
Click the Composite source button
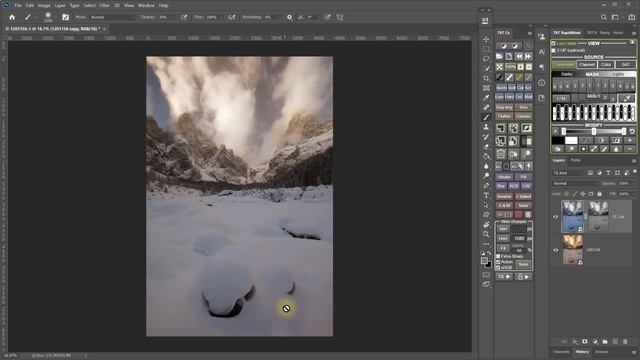[564, 64]
